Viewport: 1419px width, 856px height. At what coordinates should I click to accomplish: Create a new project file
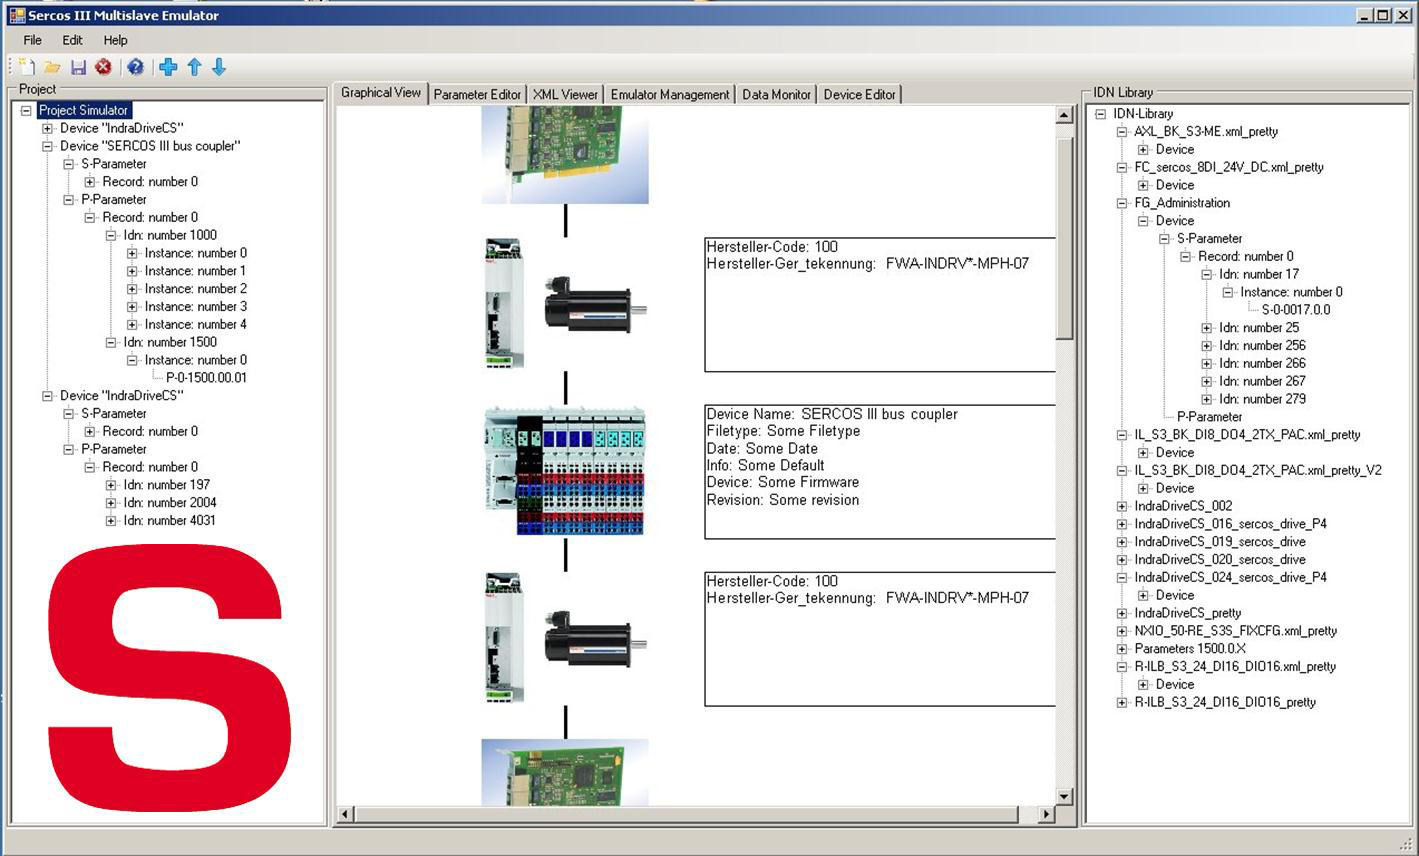coord(22,66)
